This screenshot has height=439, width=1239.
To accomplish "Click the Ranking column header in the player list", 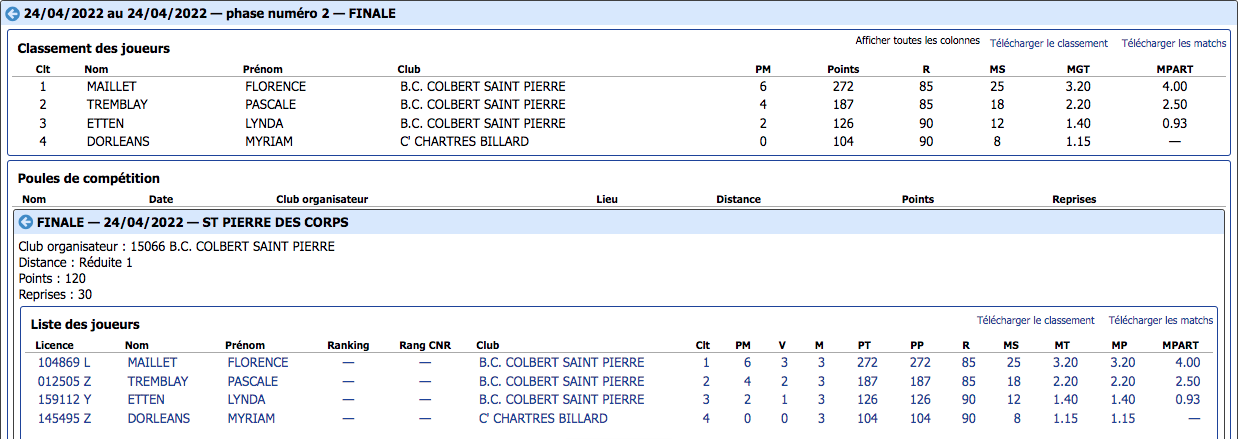I will [x=348, y=346].
